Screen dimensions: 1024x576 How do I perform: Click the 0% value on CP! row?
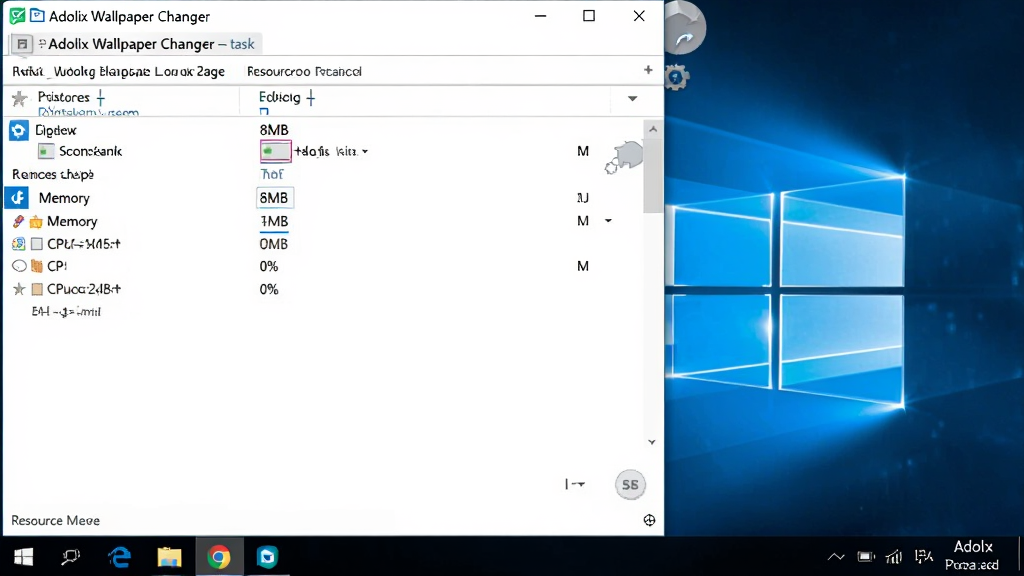point(268,266)
